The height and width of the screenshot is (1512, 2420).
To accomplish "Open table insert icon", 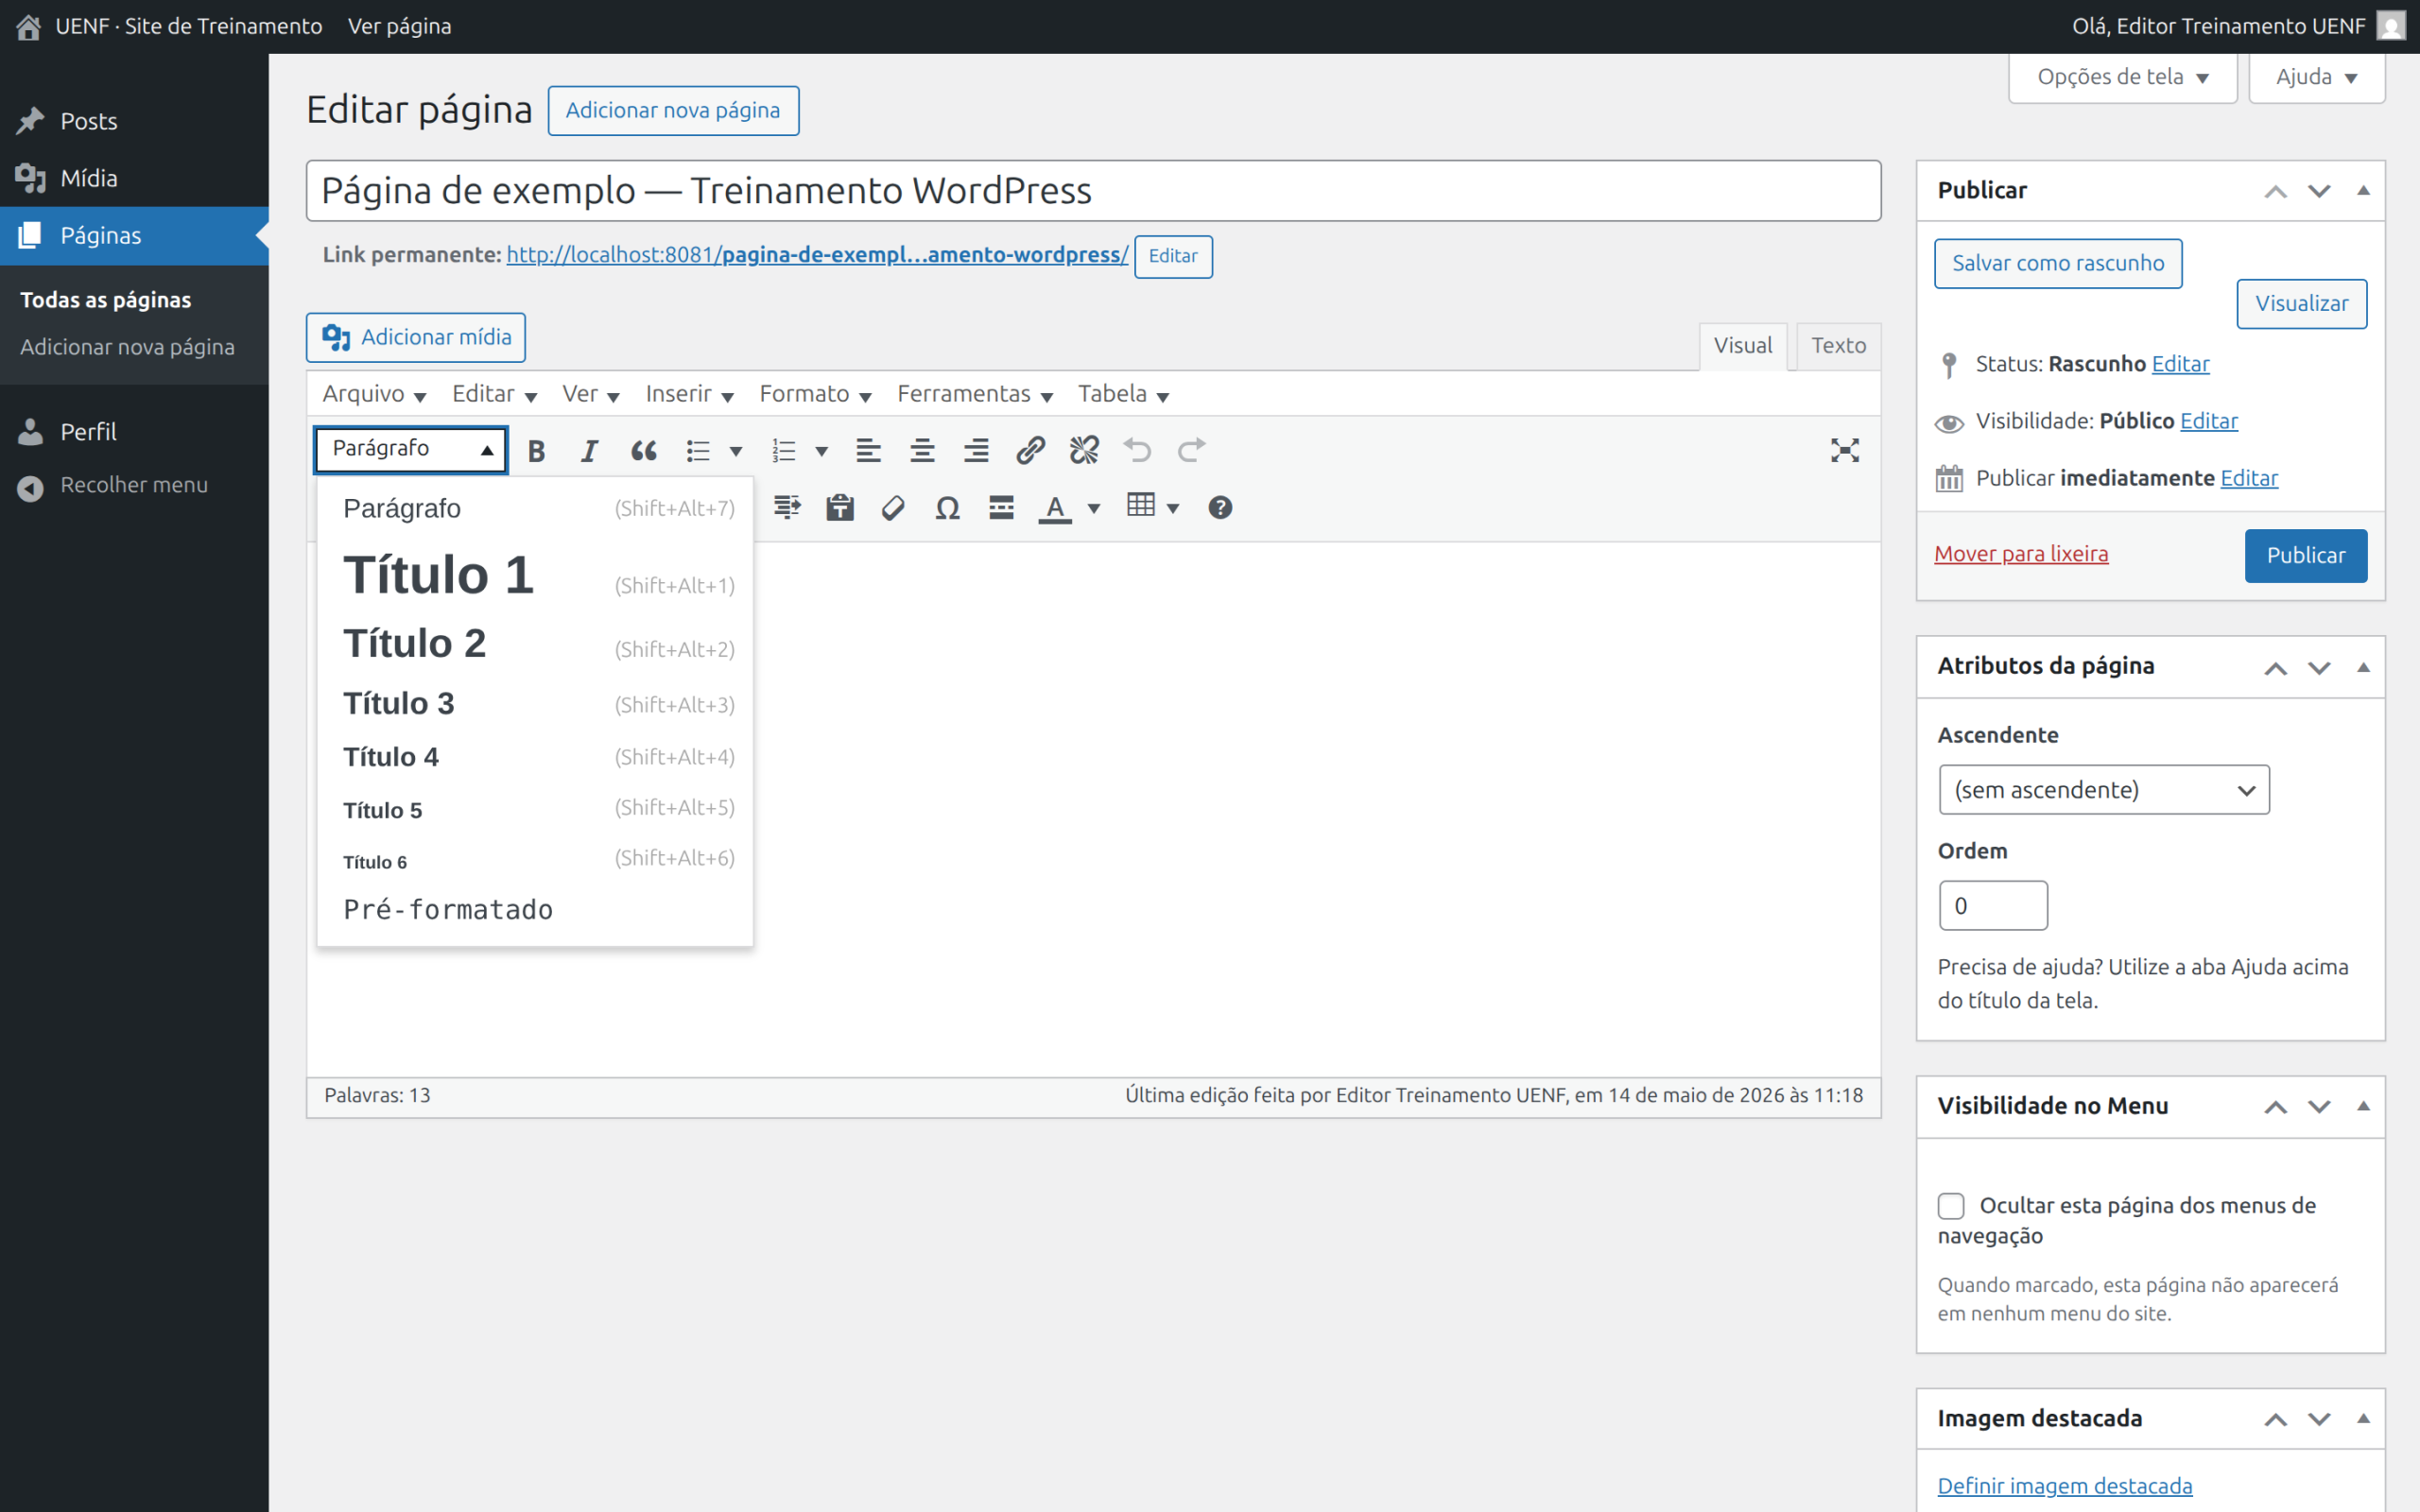I will [x=1141, y=506].
